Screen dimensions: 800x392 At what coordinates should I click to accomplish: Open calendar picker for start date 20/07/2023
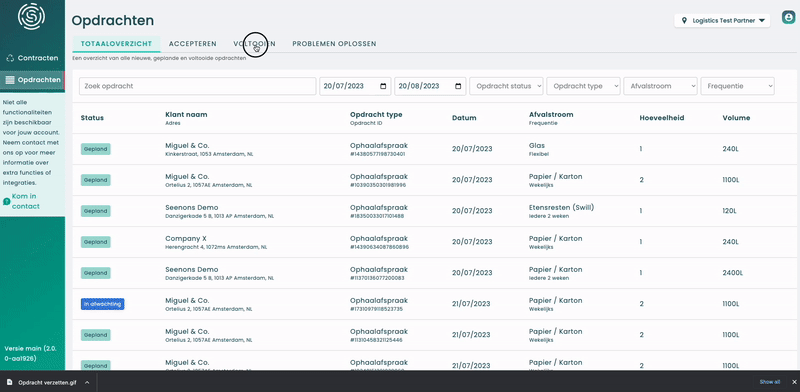(x=383, y=86)
